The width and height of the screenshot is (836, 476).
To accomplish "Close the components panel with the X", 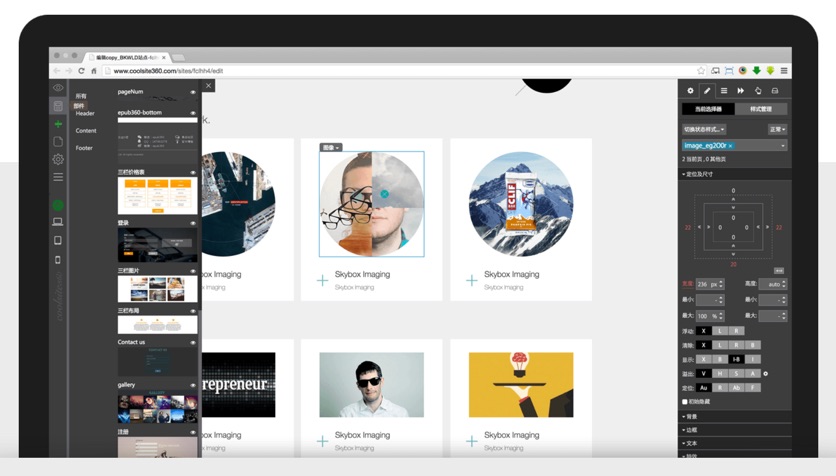I will [x=208, y=85].
